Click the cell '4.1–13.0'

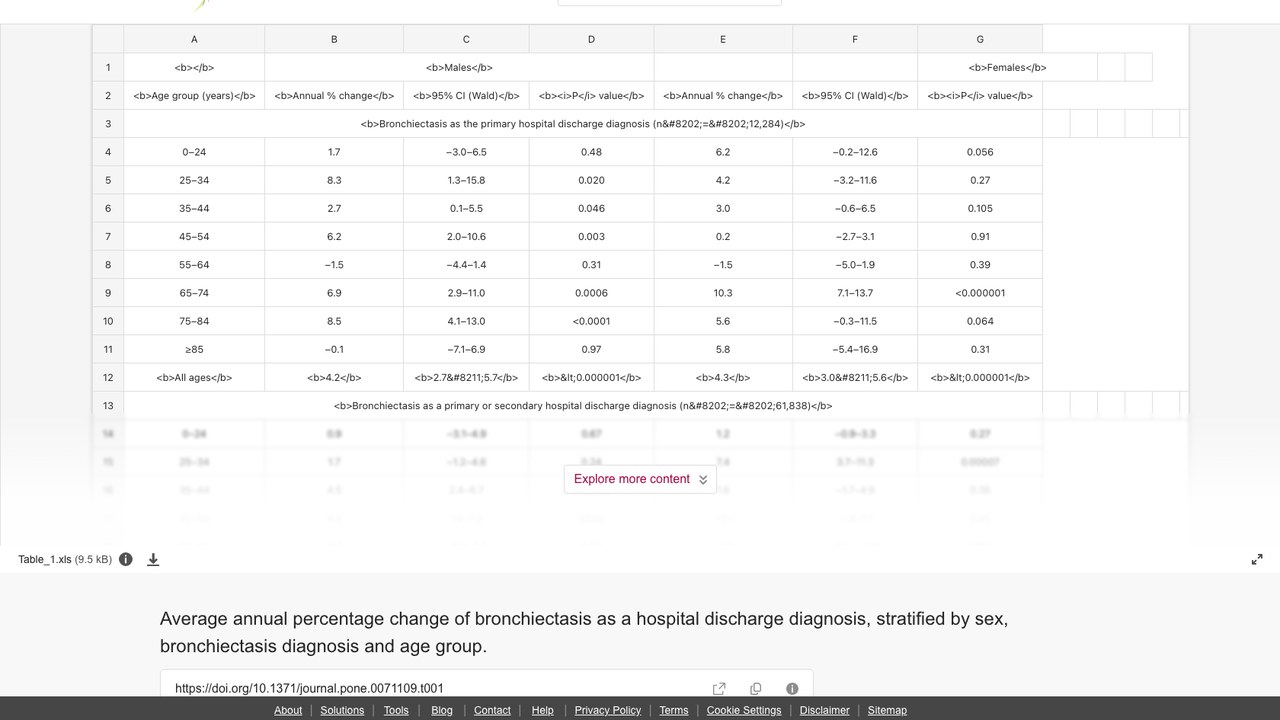466,321
